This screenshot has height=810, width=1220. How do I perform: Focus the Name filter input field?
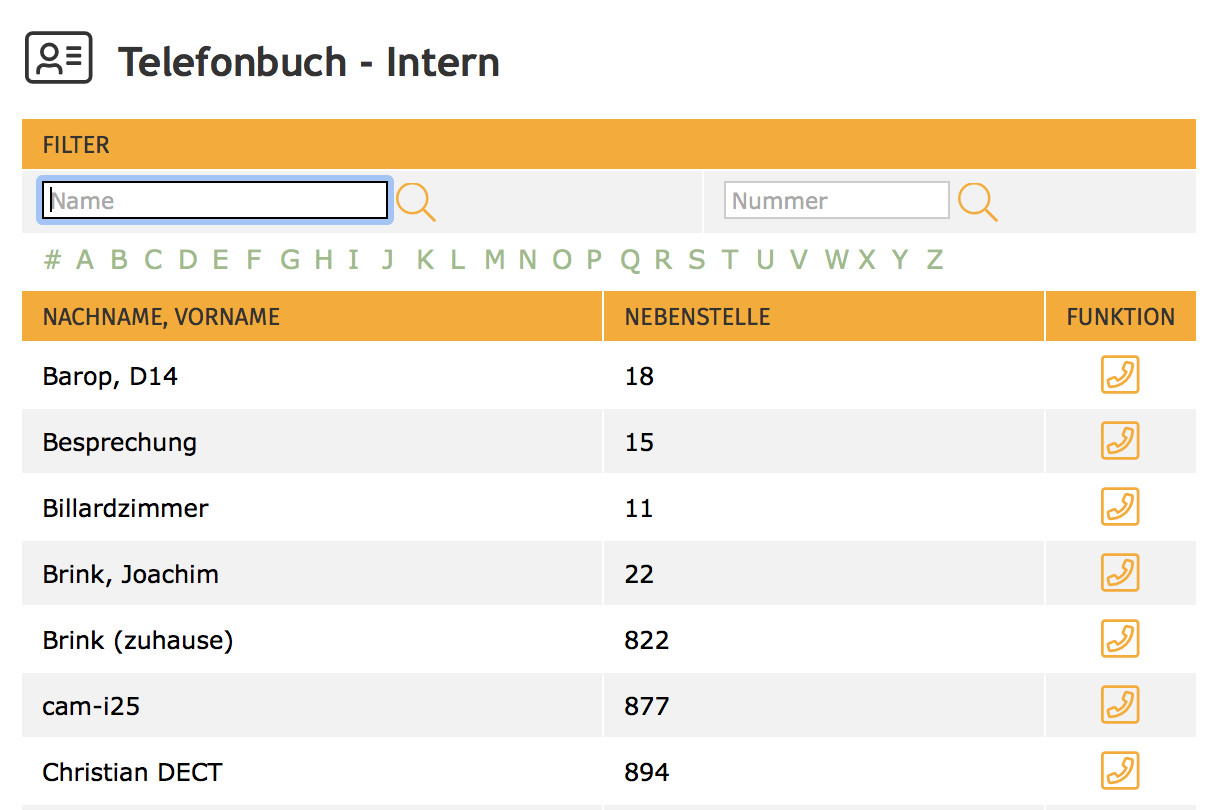coord(214,201)
